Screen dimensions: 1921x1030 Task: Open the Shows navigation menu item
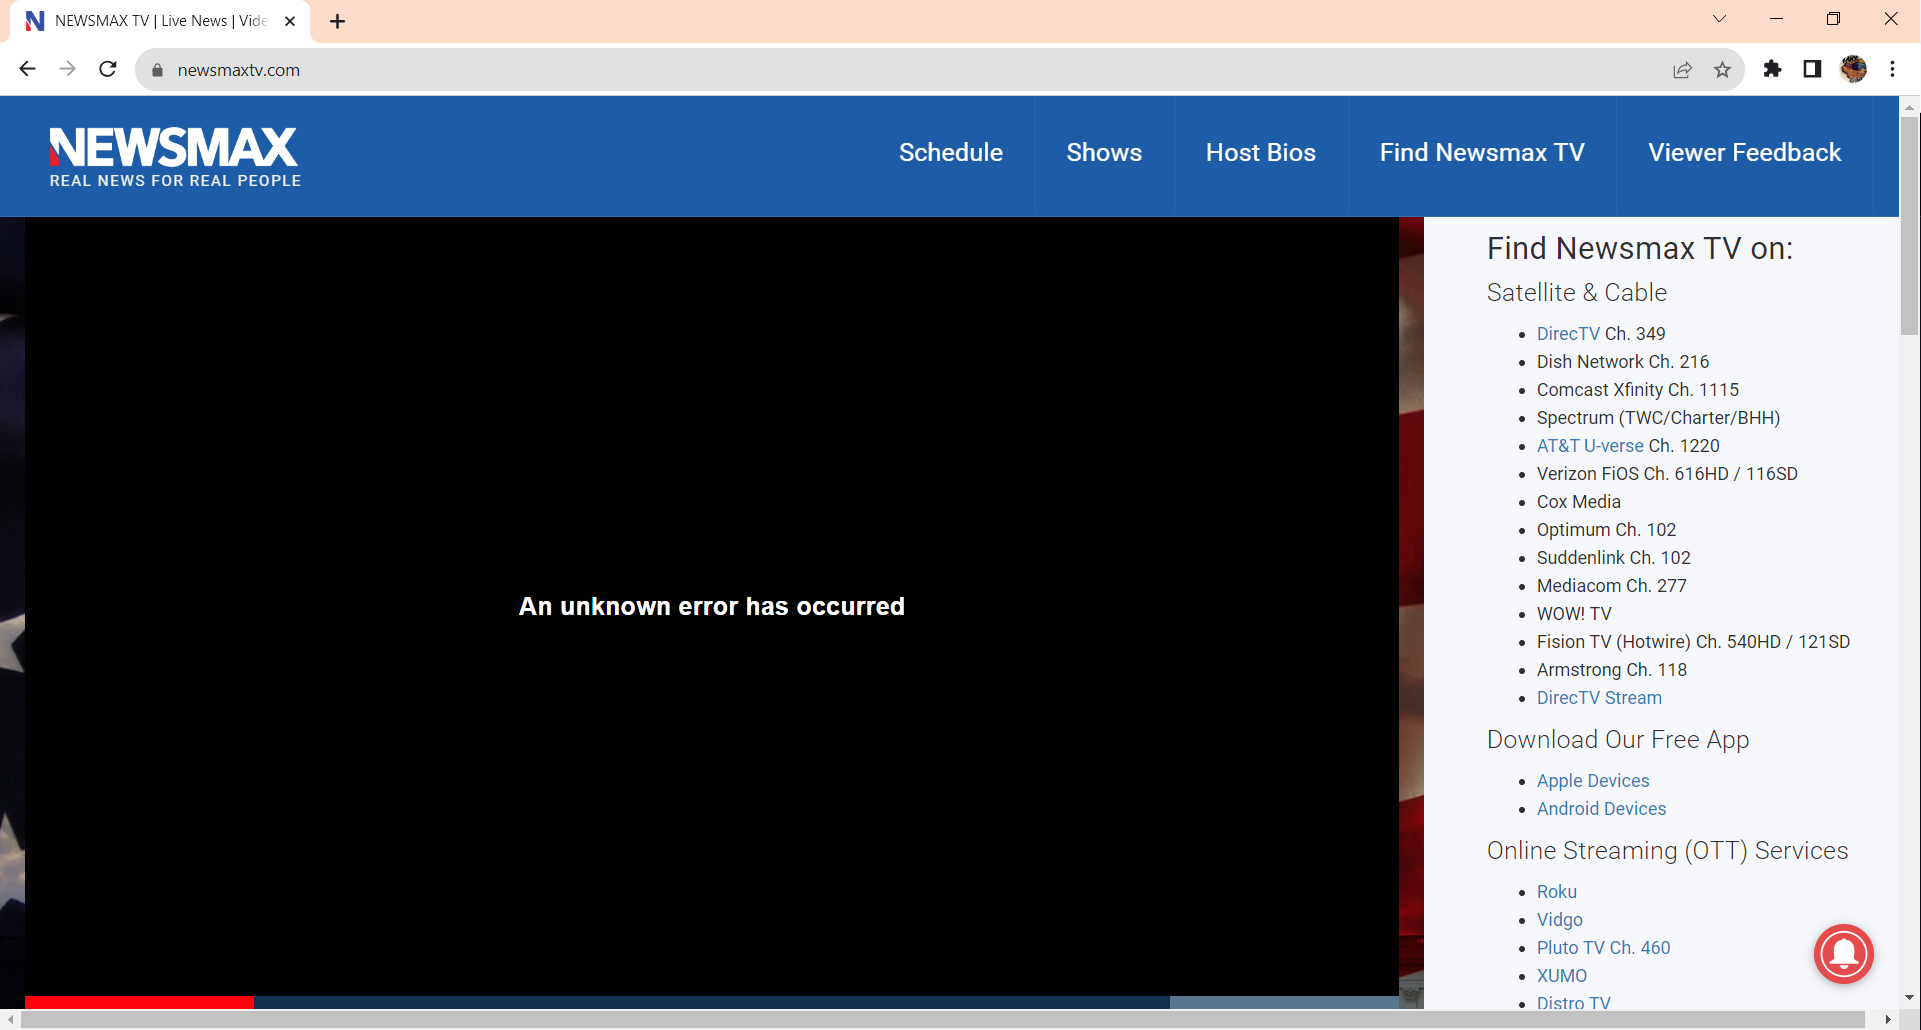[x=1104, y=152]
